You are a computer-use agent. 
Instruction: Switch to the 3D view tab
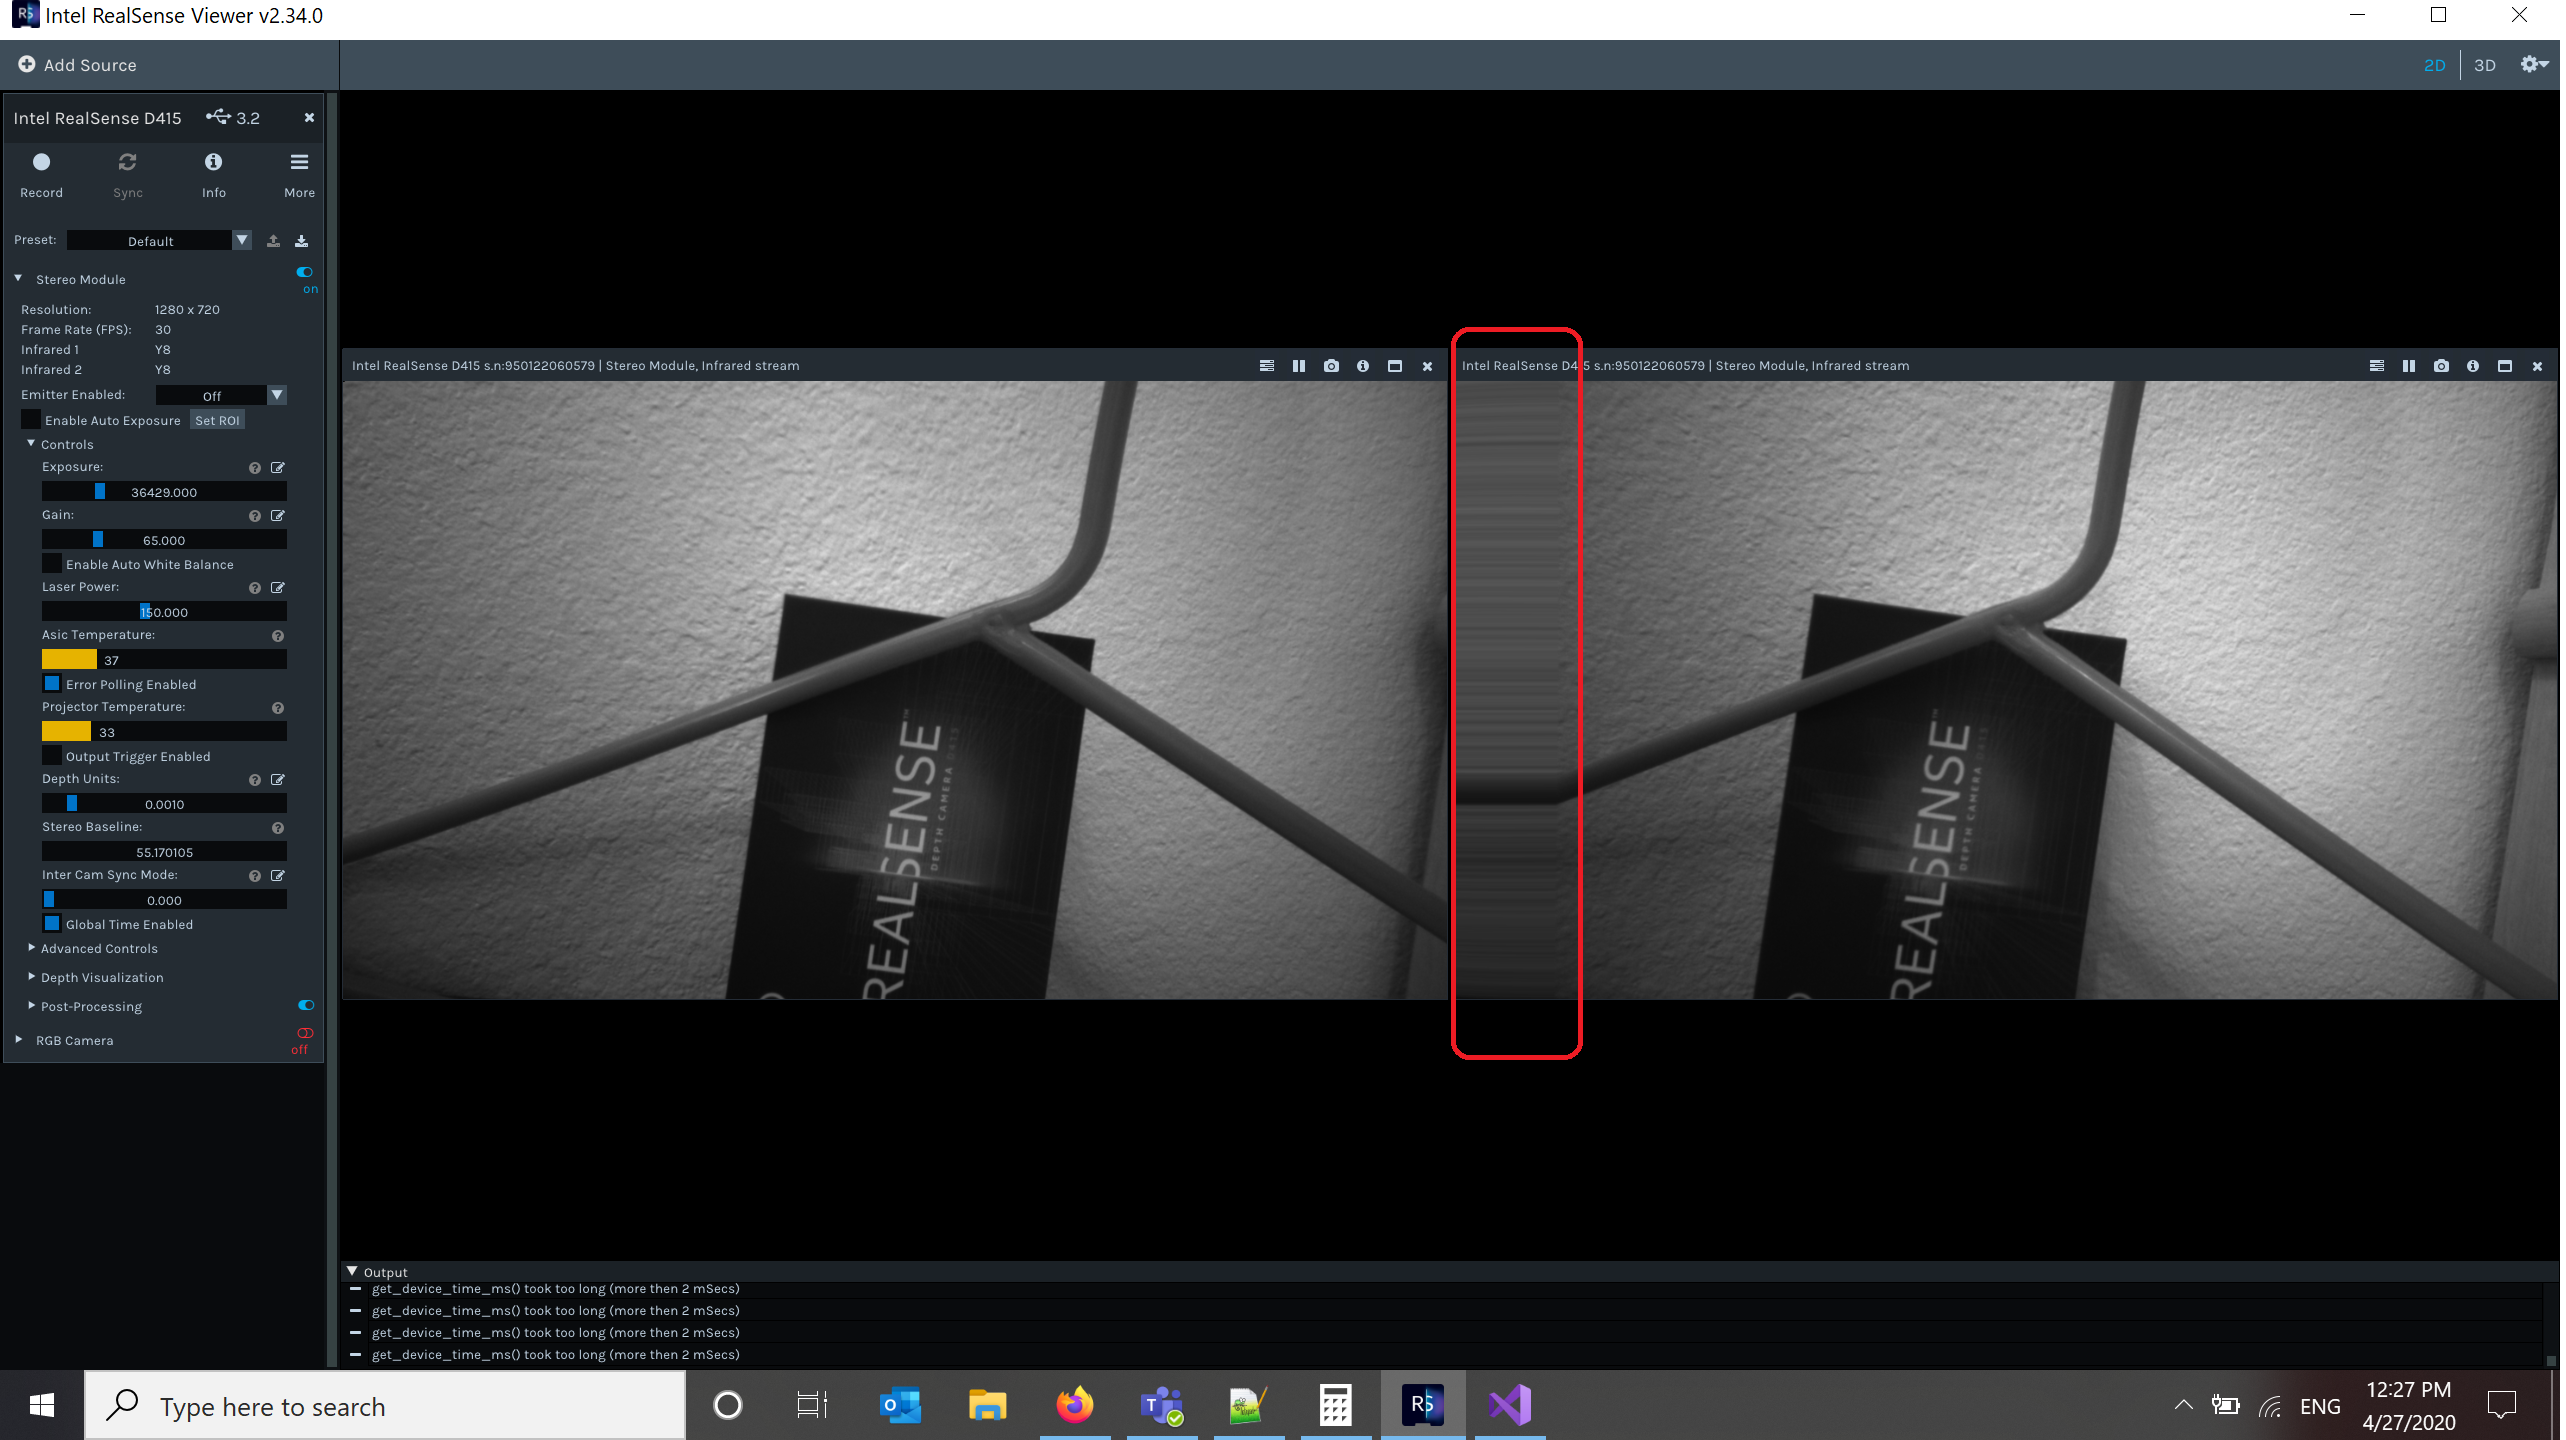pyautogui.click(x=2486, y=64)
